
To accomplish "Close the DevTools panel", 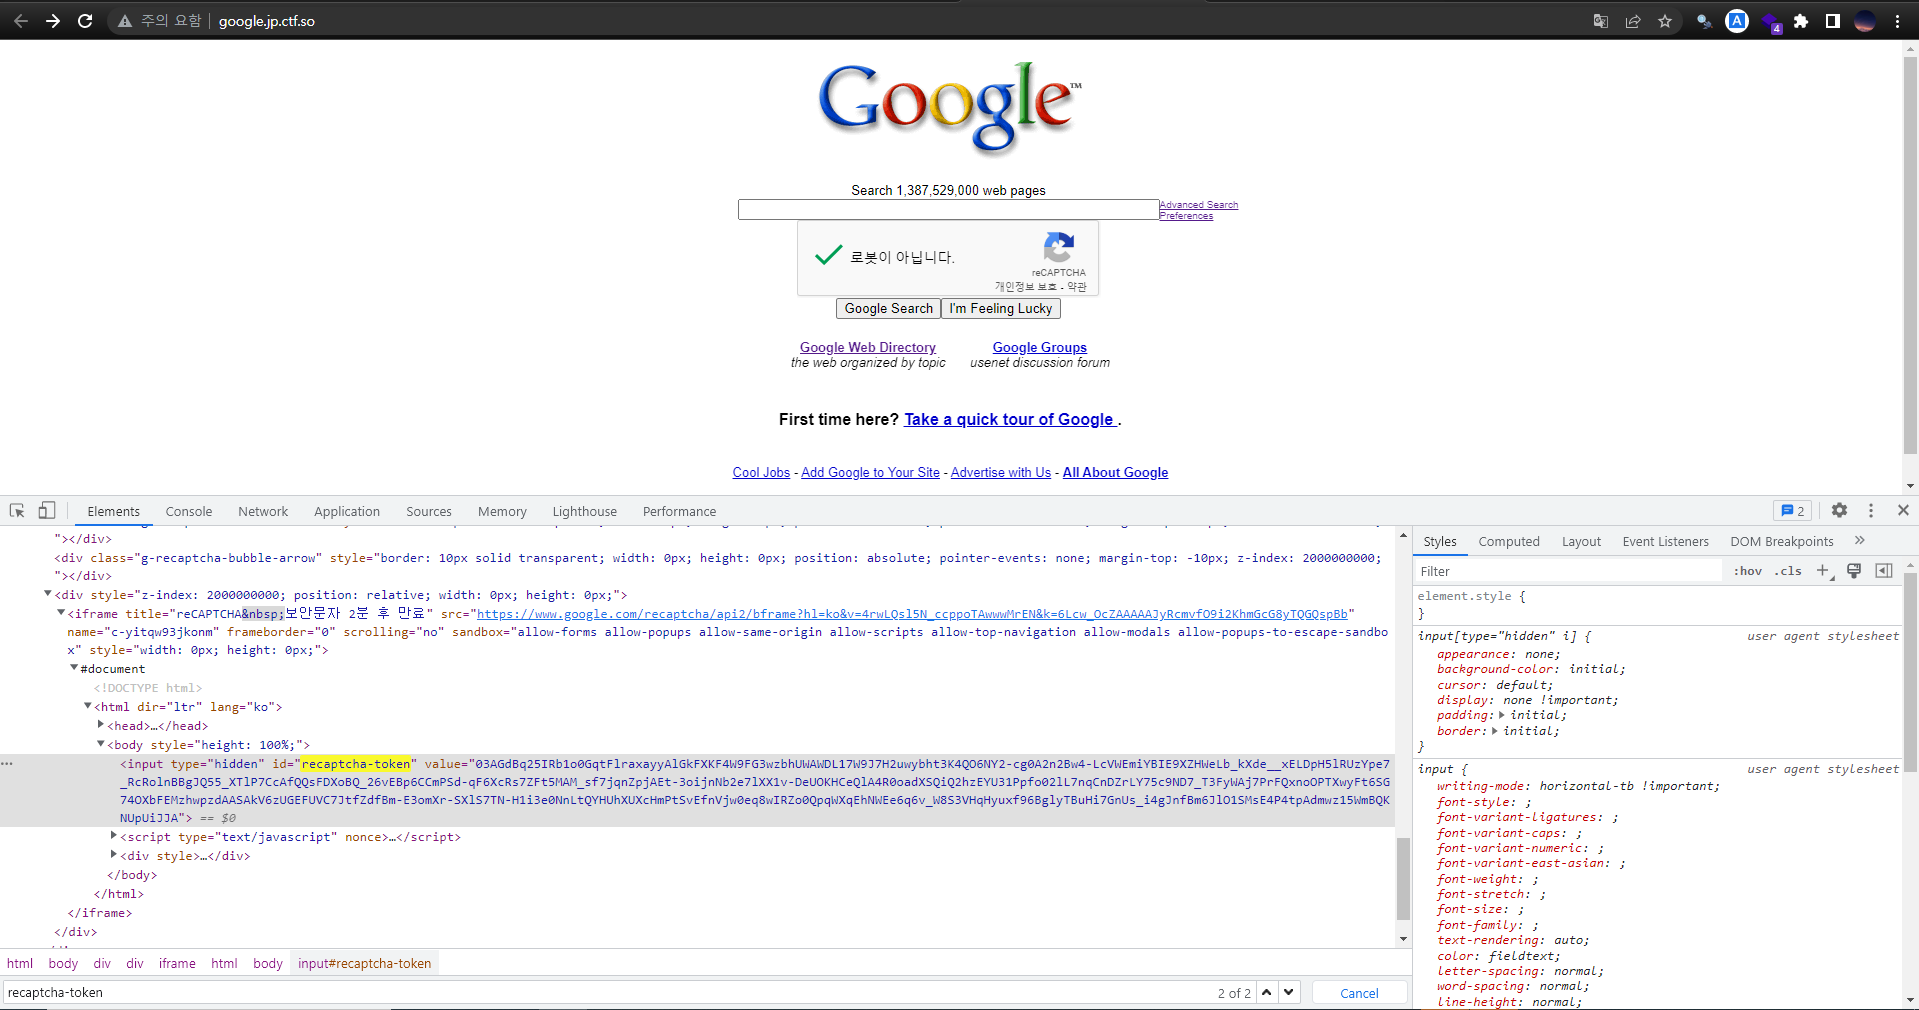I will [1903, 510].
